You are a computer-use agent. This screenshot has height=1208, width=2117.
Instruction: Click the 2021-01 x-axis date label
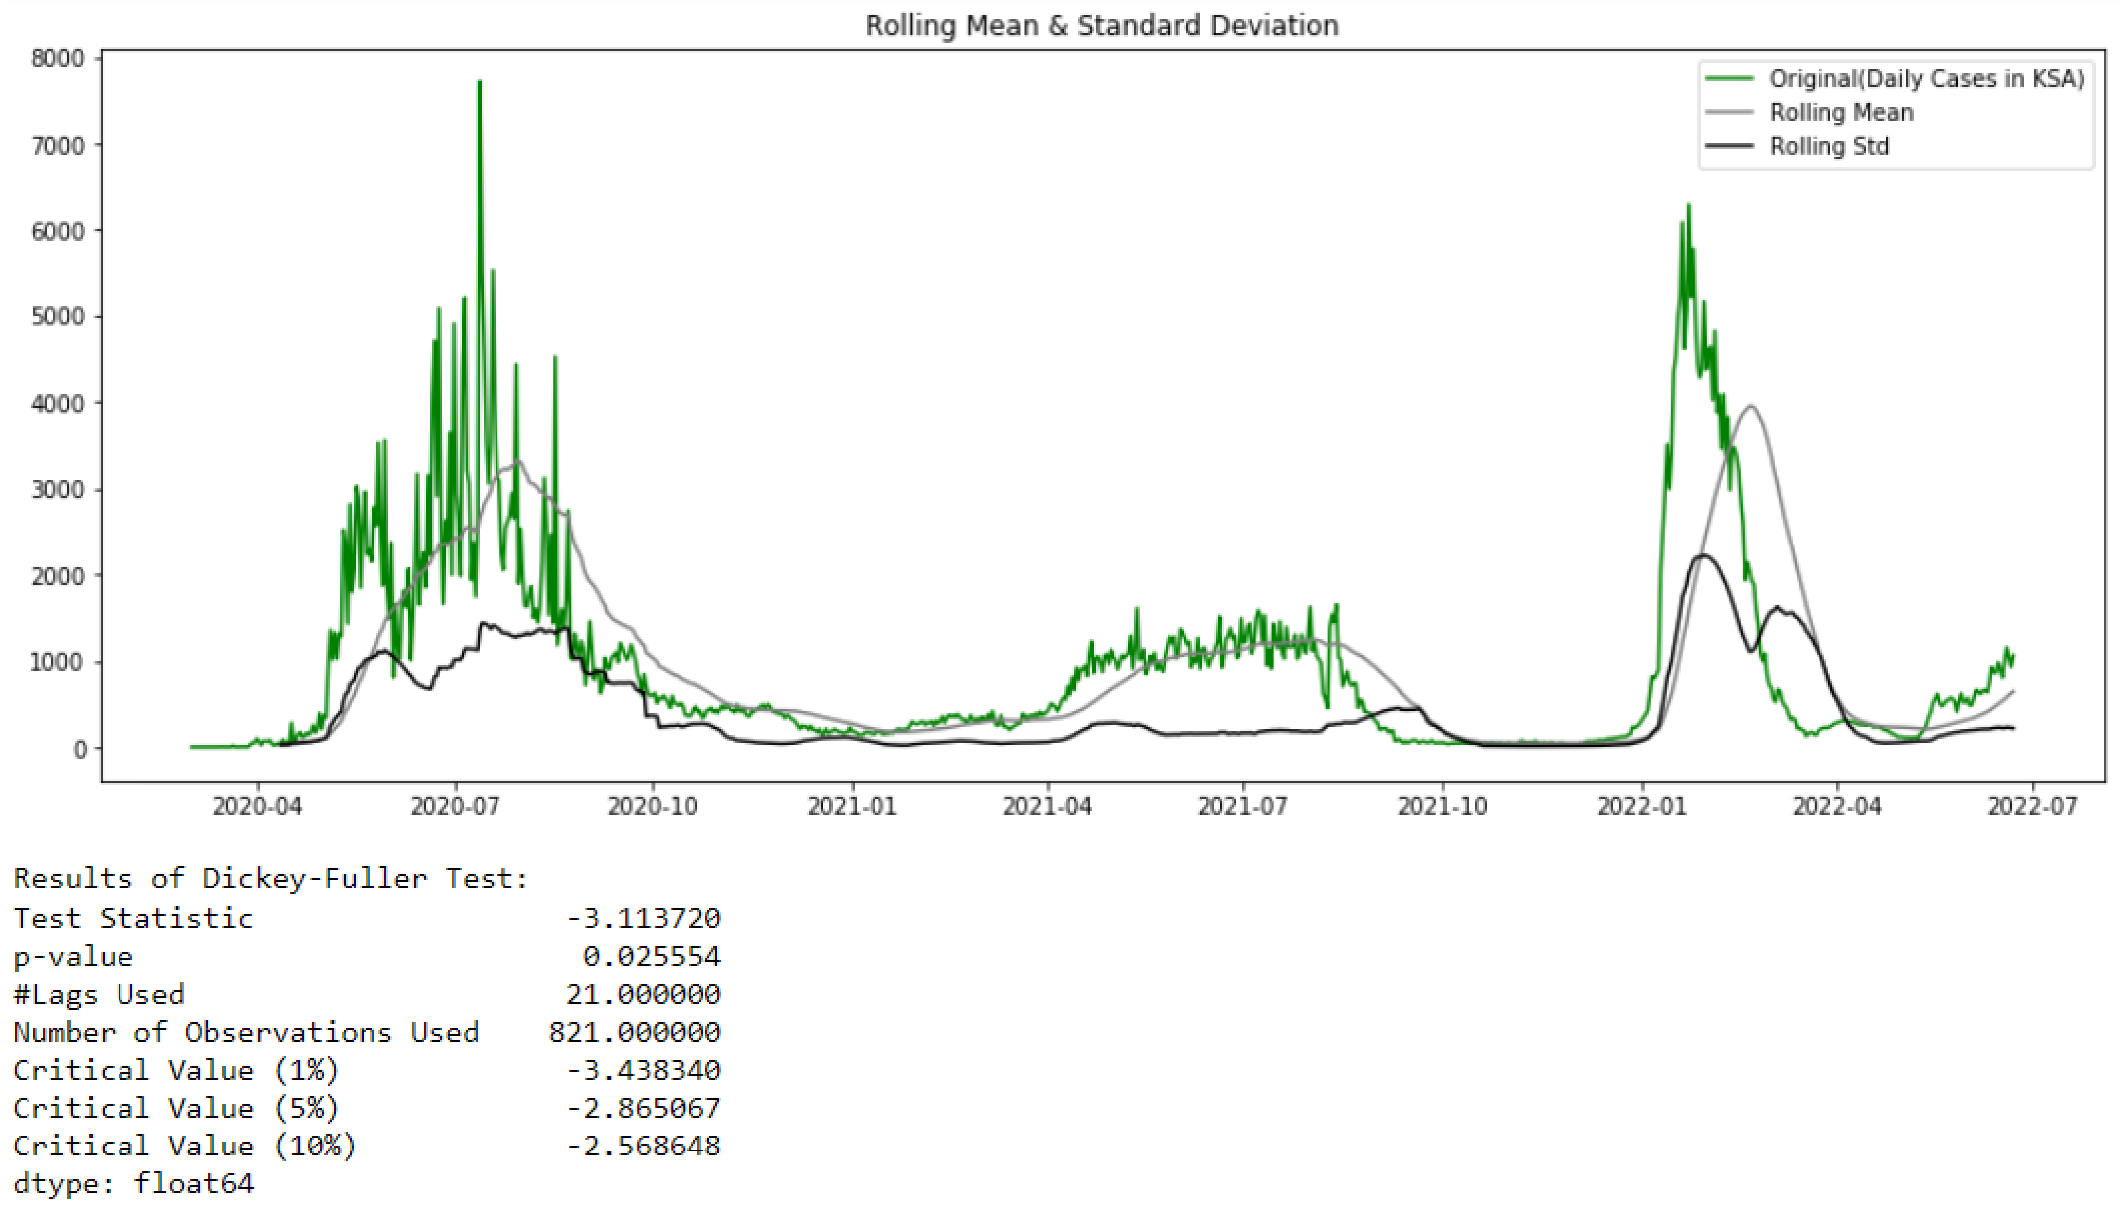[x=852, y=806]
